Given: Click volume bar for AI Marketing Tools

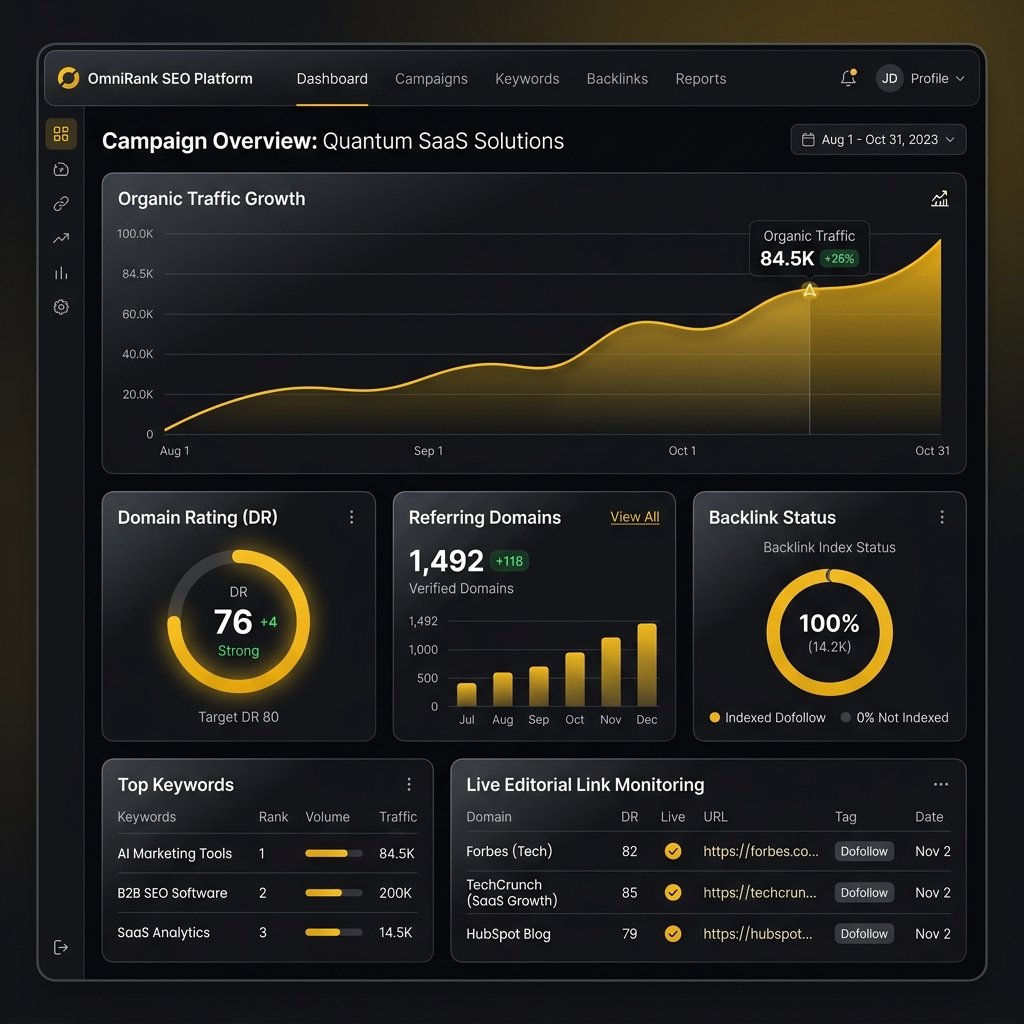Looking at the screenshot, I should pos(334,854).
